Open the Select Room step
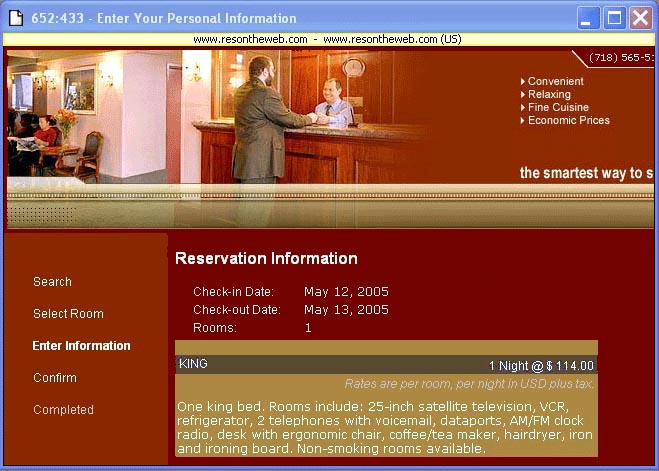Image resolution: width=659 pixels, height=471 pixels. point(68,314)
